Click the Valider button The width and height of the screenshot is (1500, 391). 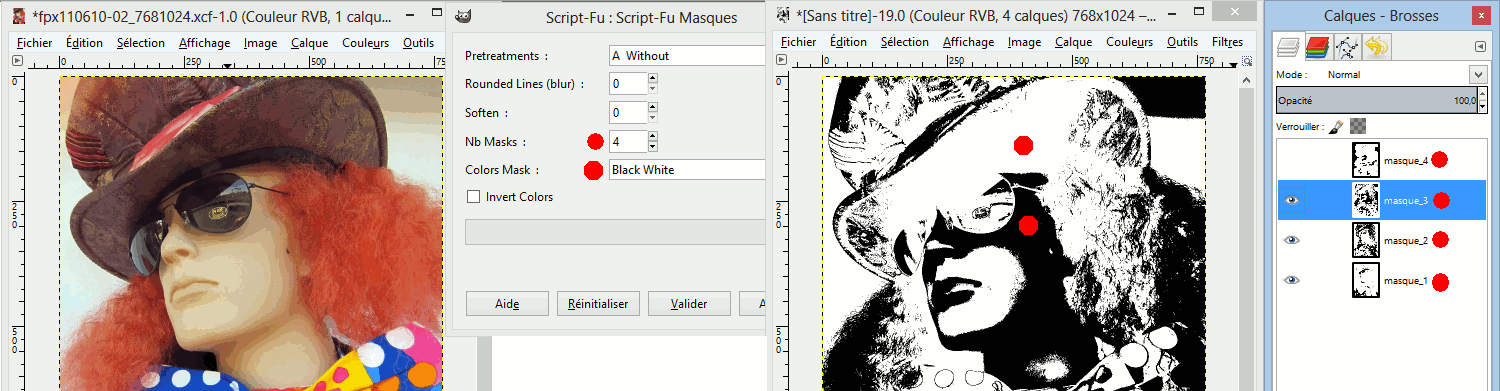click(689, 303)
